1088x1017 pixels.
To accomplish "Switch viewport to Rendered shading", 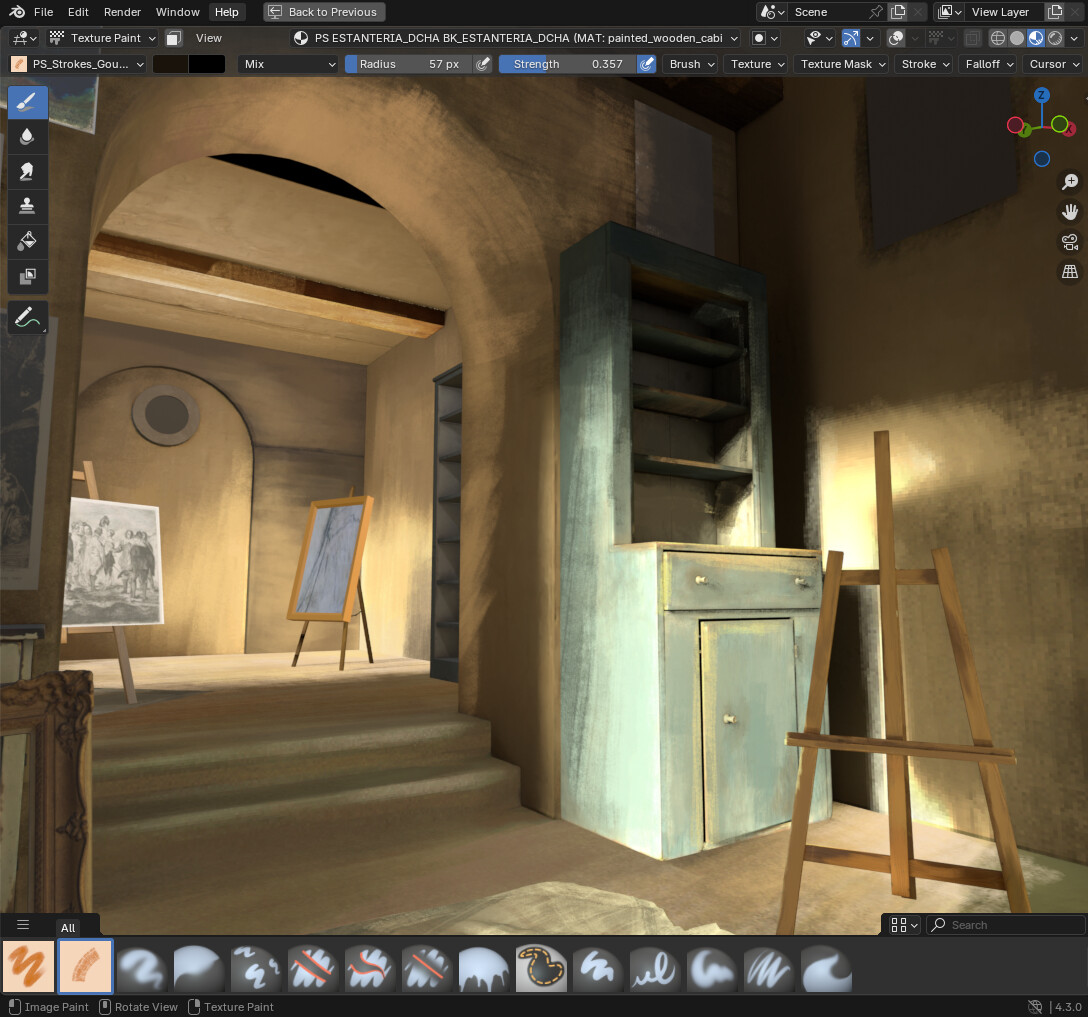I will point(1054,38).
